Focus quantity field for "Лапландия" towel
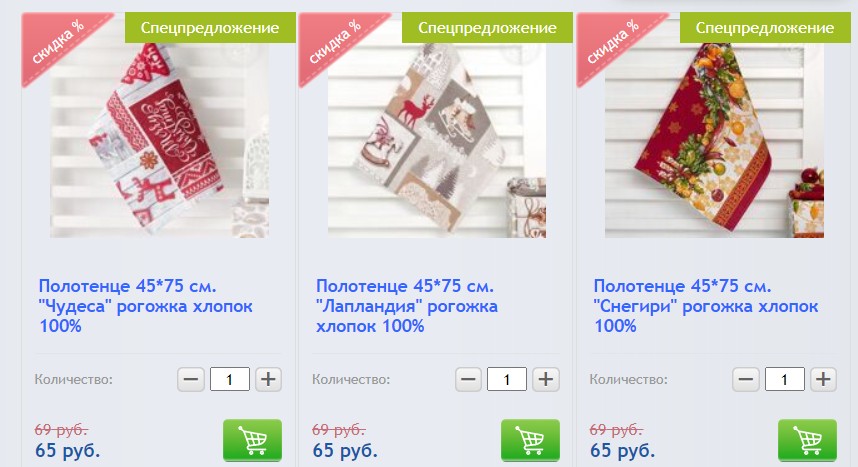Image resolution: width=858 pixels, height=467 pixels. (x=507, y=379)
